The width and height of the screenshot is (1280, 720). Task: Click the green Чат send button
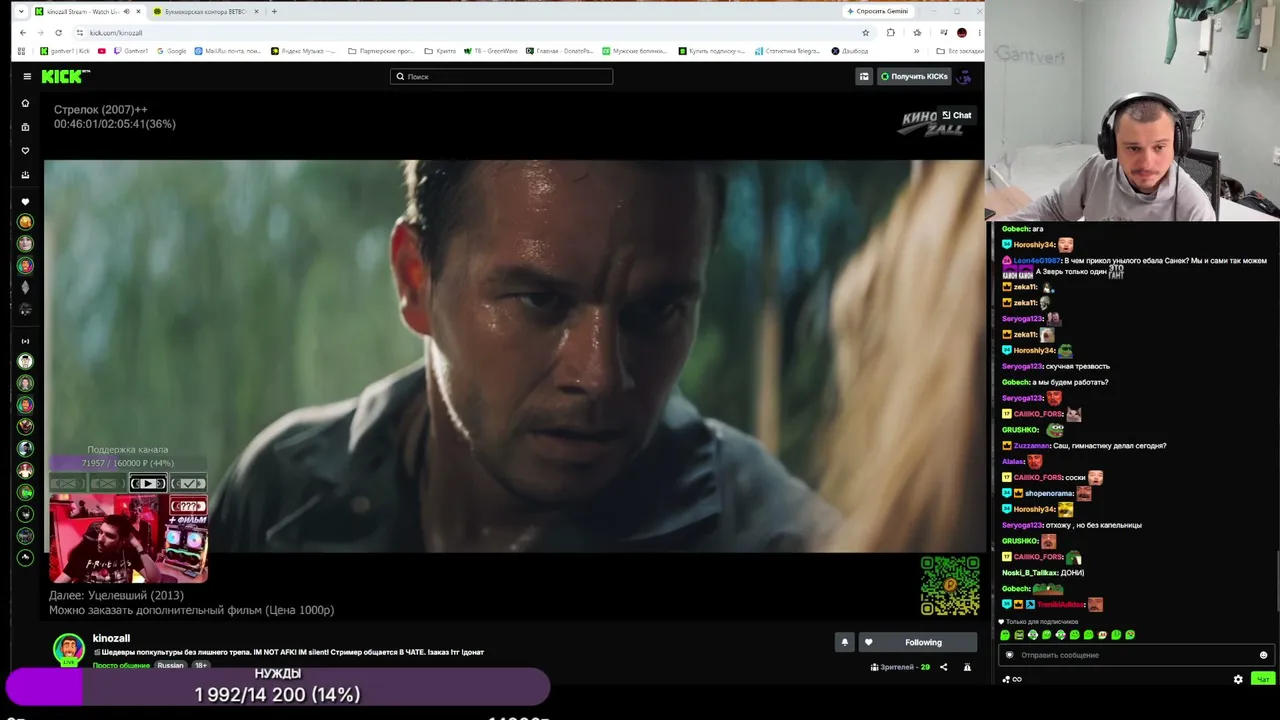click(1263, 679)
